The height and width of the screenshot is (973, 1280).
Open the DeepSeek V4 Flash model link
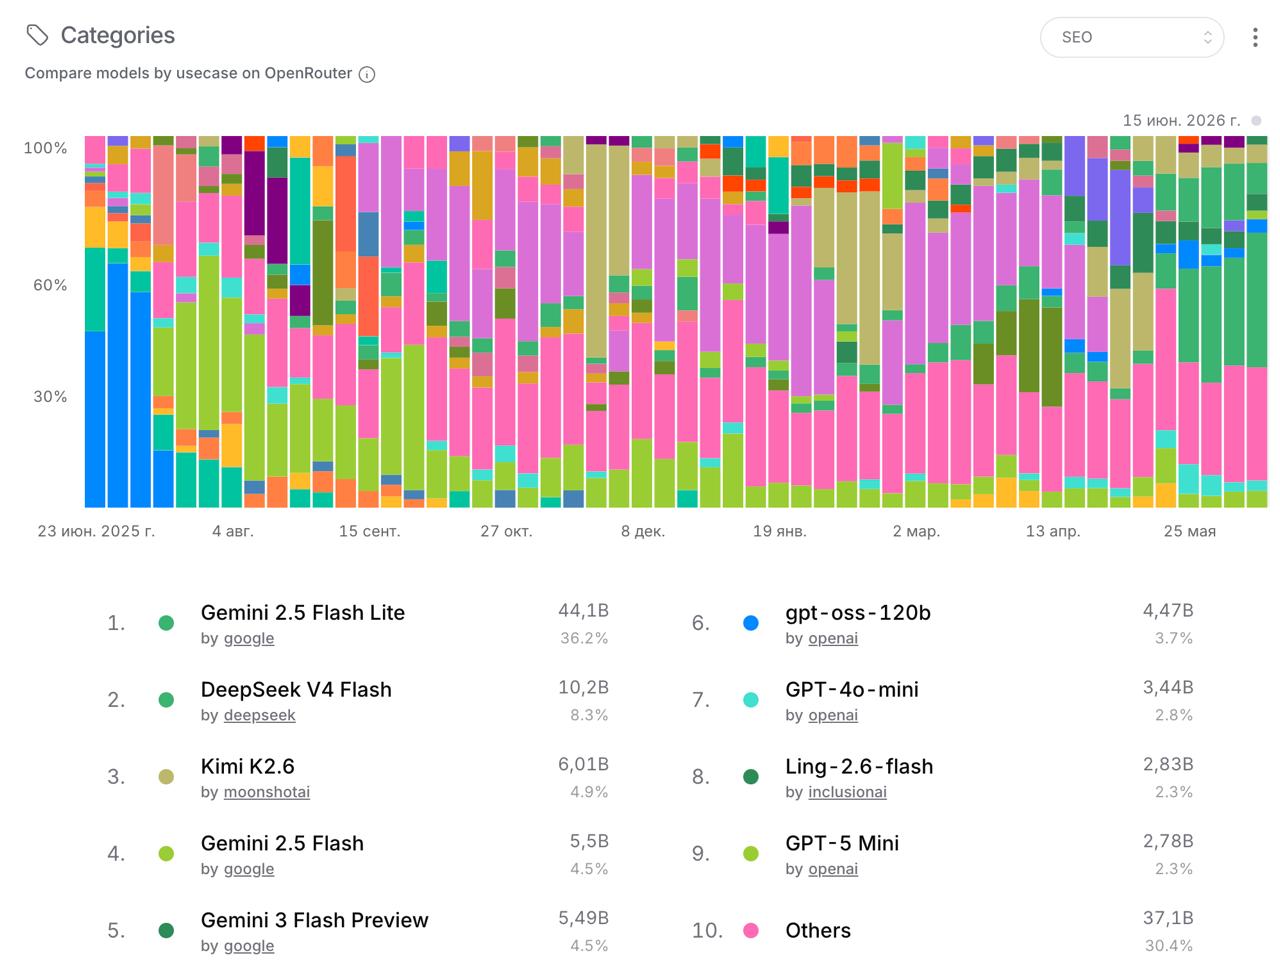[x=296, y=689]
